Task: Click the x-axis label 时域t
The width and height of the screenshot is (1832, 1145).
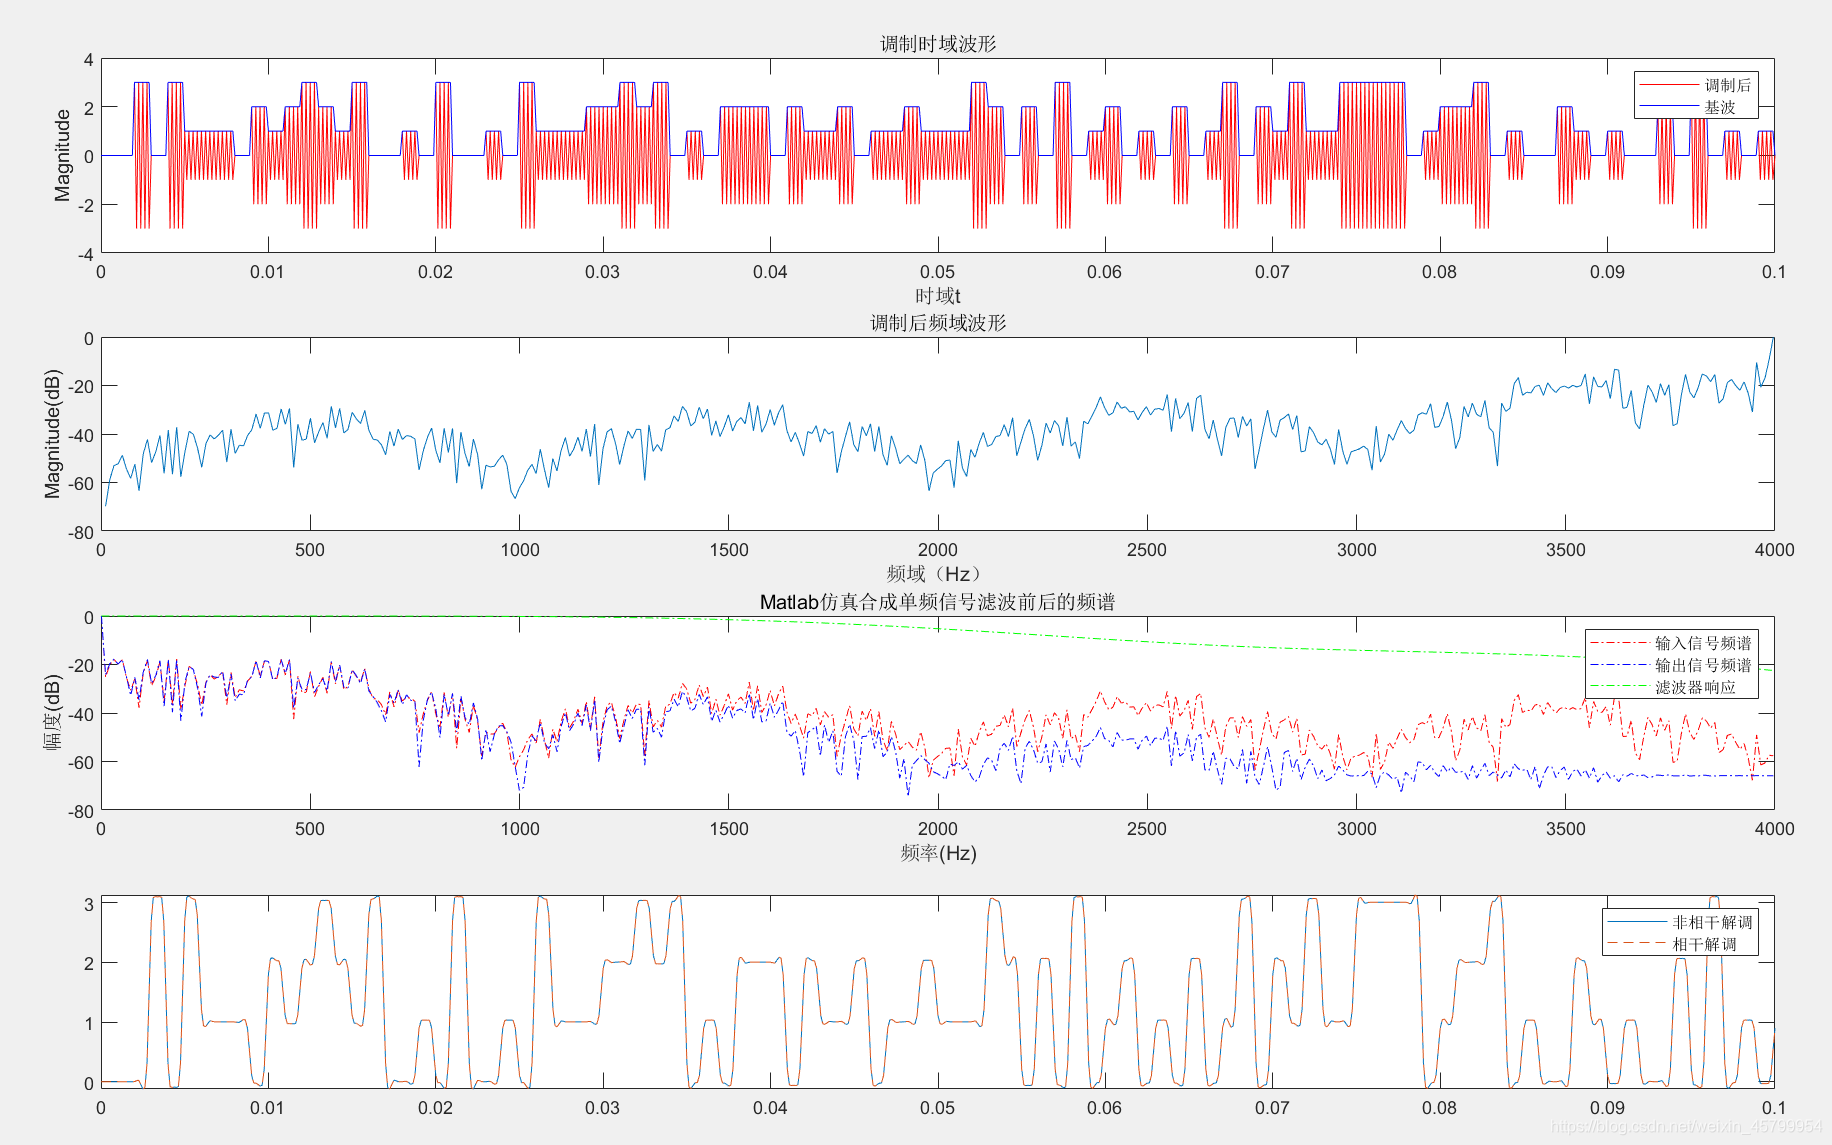Action: click(937, 296)
